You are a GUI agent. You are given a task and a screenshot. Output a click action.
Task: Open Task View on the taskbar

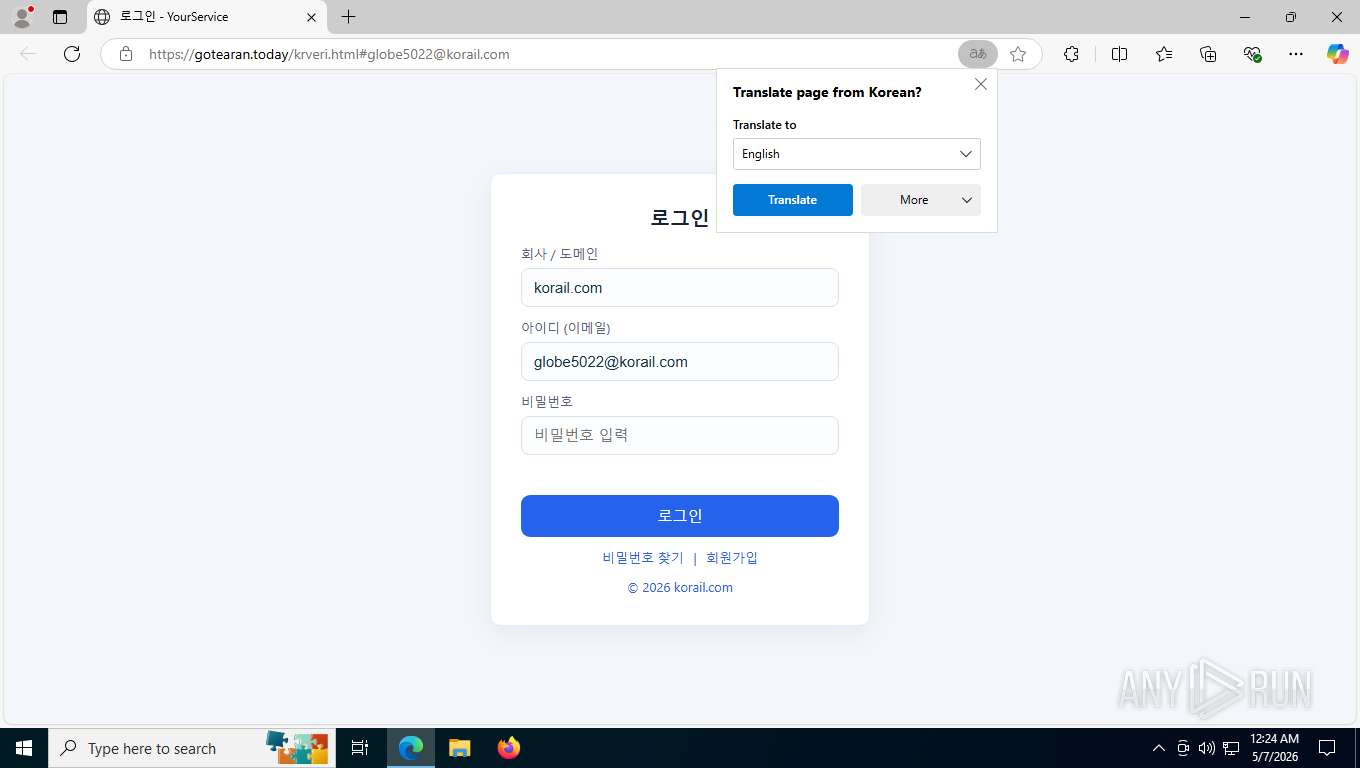(360, 748)
